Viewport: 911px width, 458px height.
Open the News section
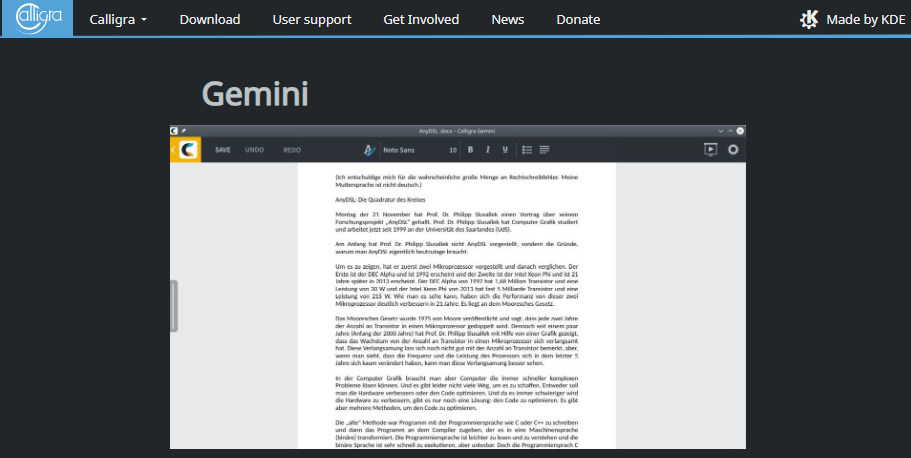[508, 20]
